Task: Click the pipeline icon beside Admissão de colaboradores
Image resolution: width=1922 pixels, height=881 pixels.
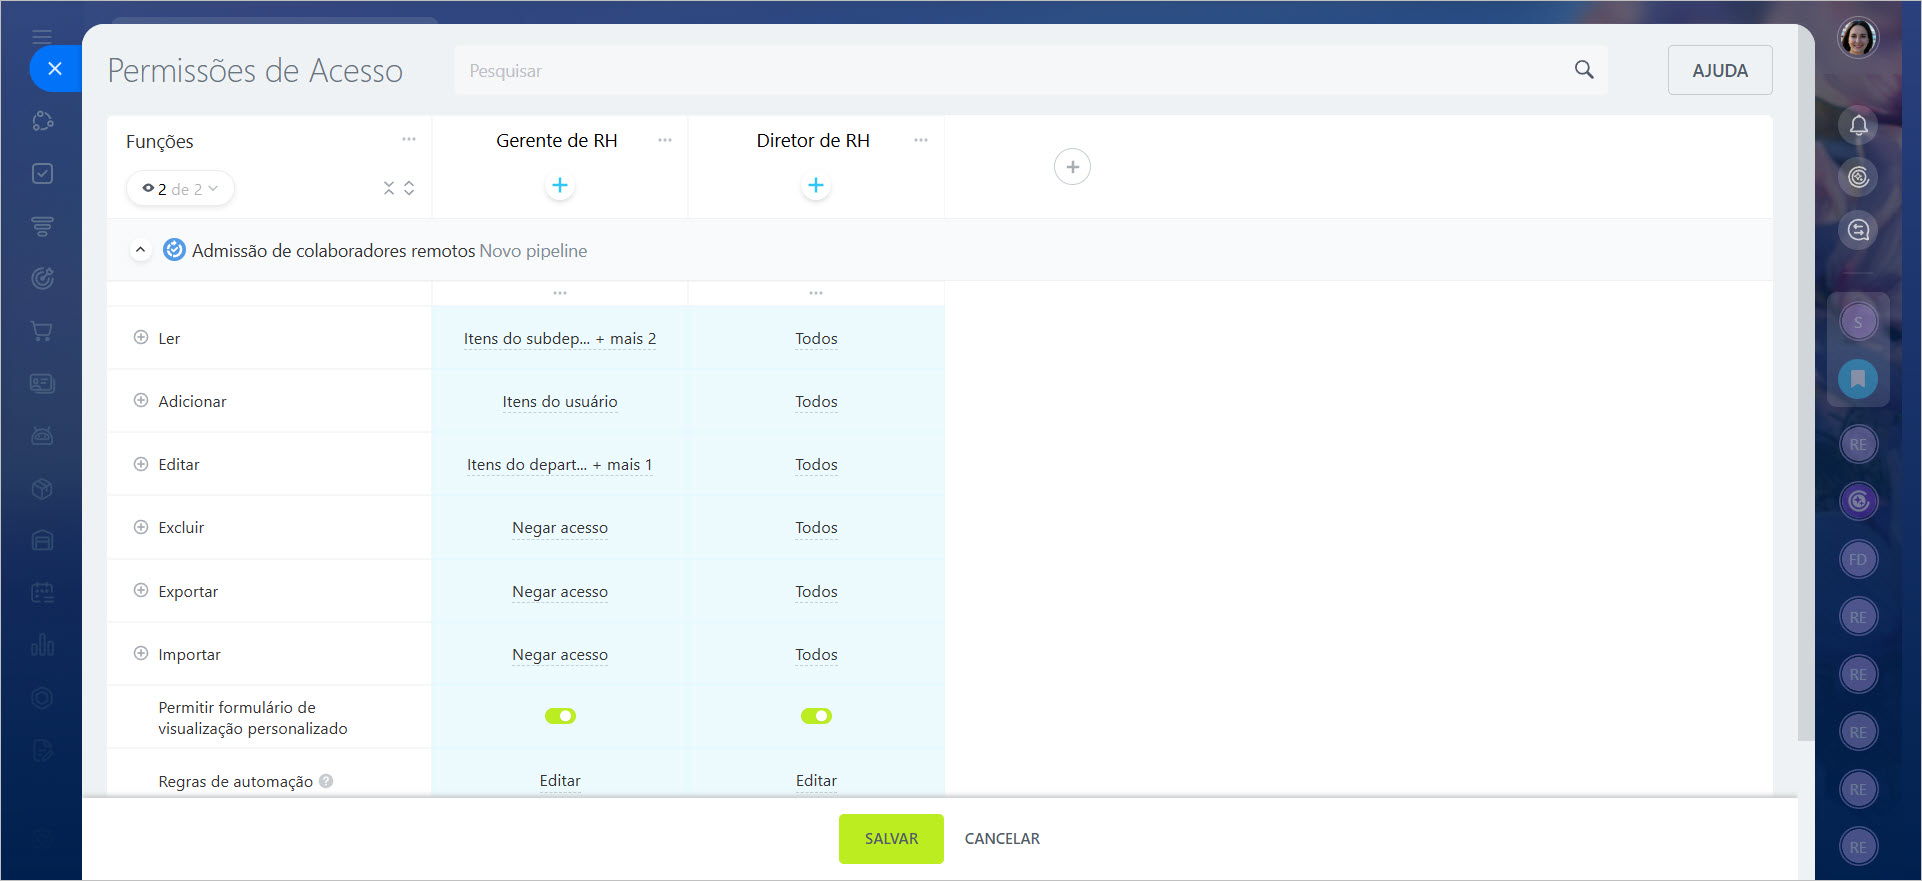Action: tap(174, 250)
